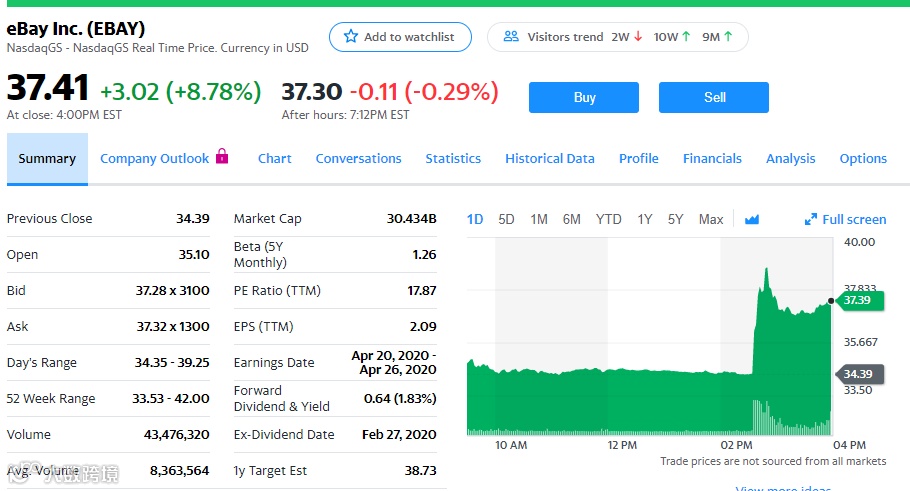Click the eBay Inc. (EBAY) title
Image resolution: width=910 pixels, height=491 pixels.
click(x=76, y=28)
